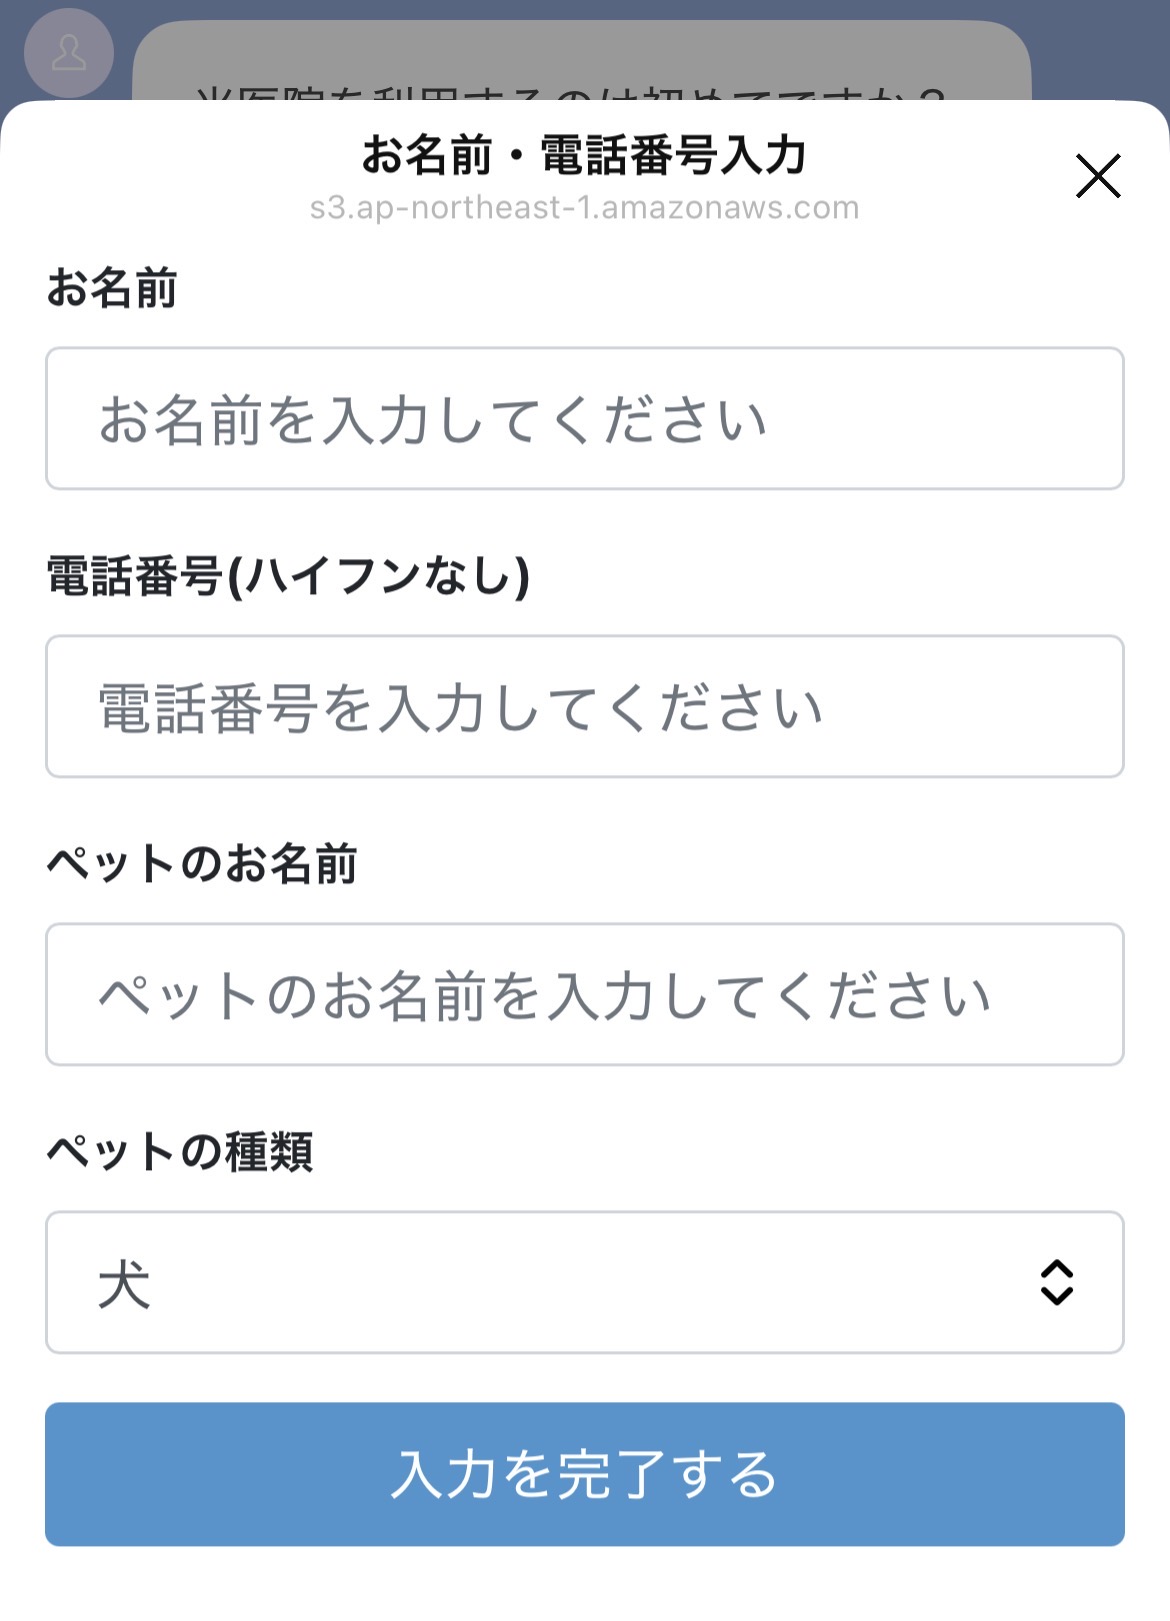Image resolution: width=1170 pixels, height=1621 pixels.
Task: Click placeholder 電話番号を入力してください
Action: [460, 708]
